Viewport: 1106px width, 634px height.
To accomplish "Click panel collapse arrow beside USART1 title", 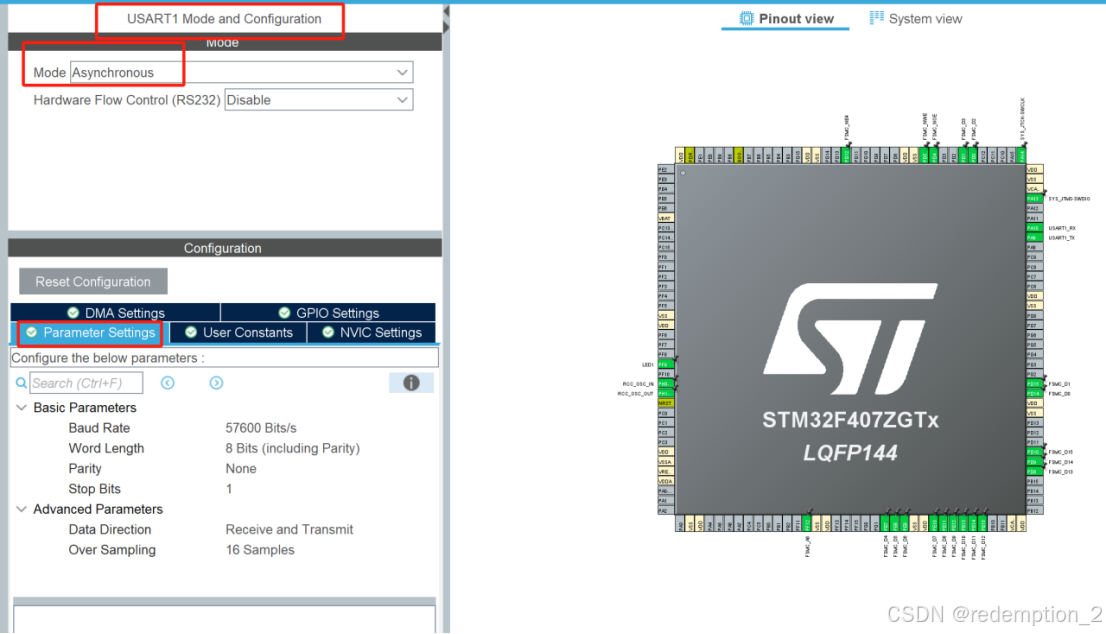I will (x=446, y=11).
